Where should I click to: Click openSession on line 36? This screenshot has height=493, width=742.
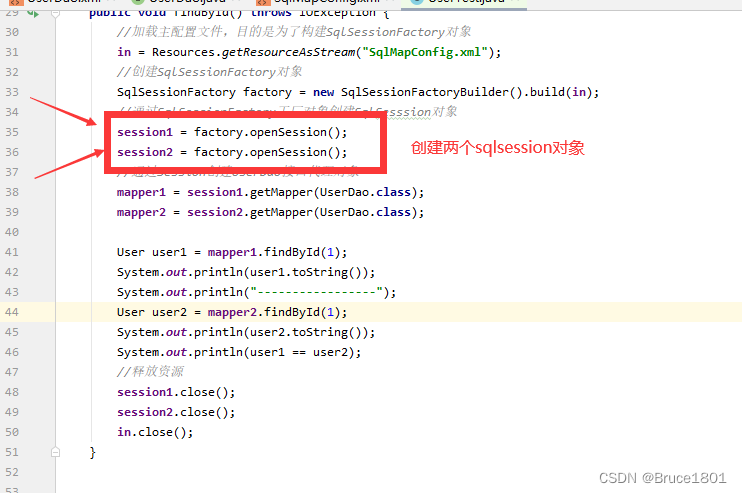point(288,152)
